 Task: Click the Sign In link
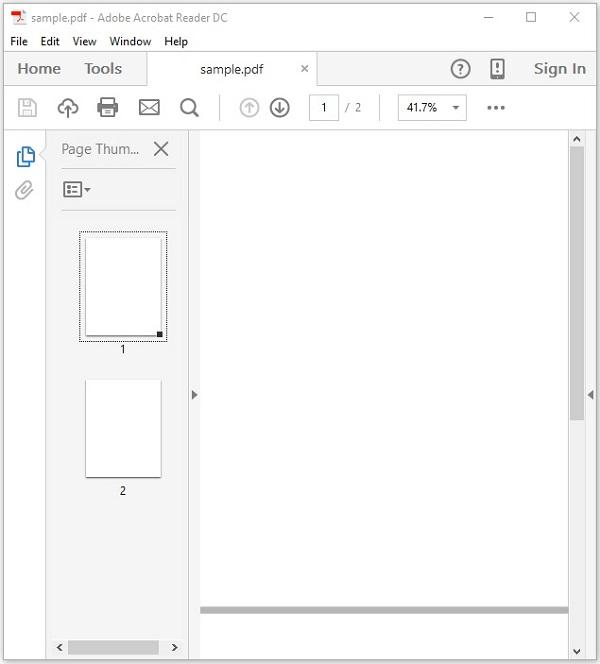pos(560,69)
